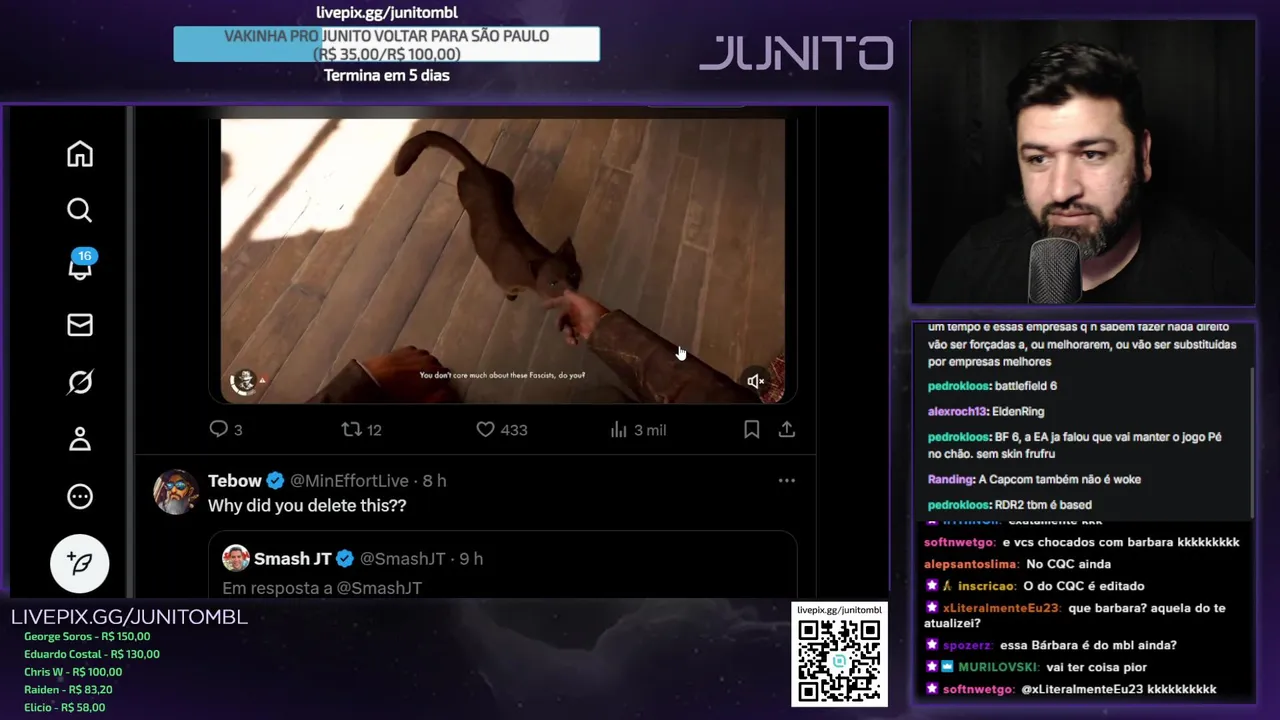Open Messages envelope icon

coord(80,325)
